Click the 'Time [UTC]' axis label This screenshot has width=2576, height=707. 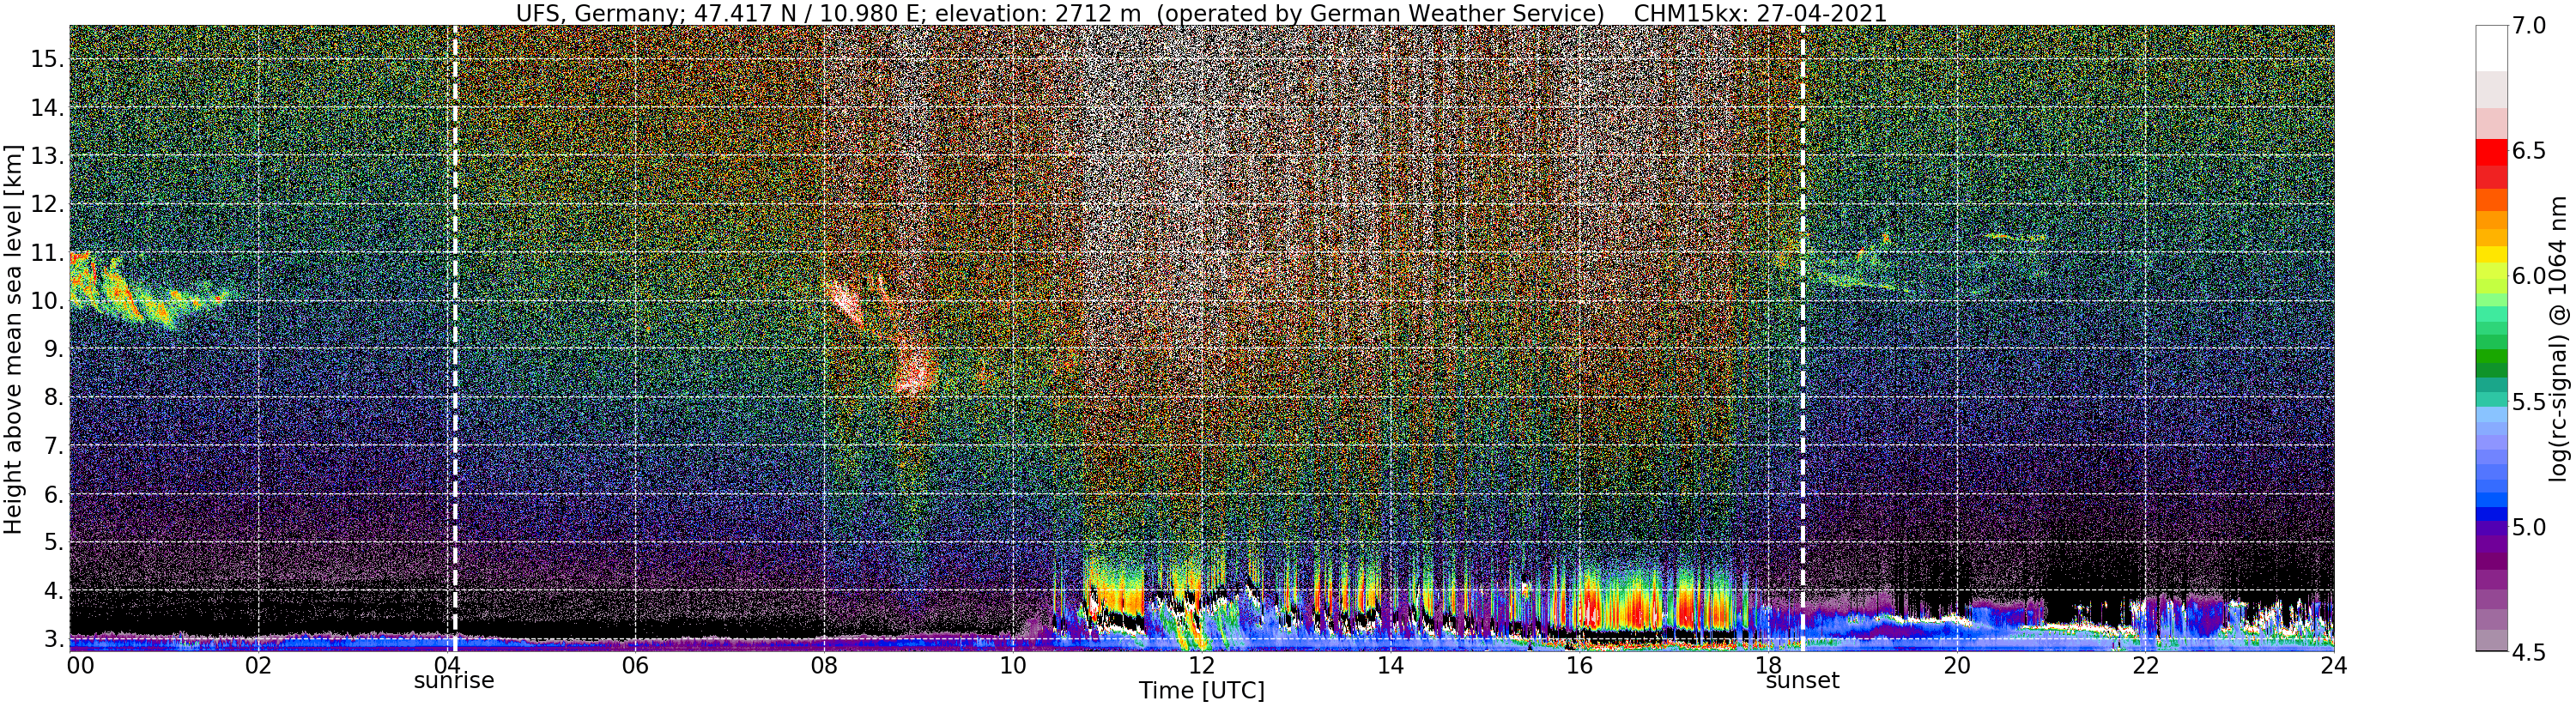[1201, 691]
